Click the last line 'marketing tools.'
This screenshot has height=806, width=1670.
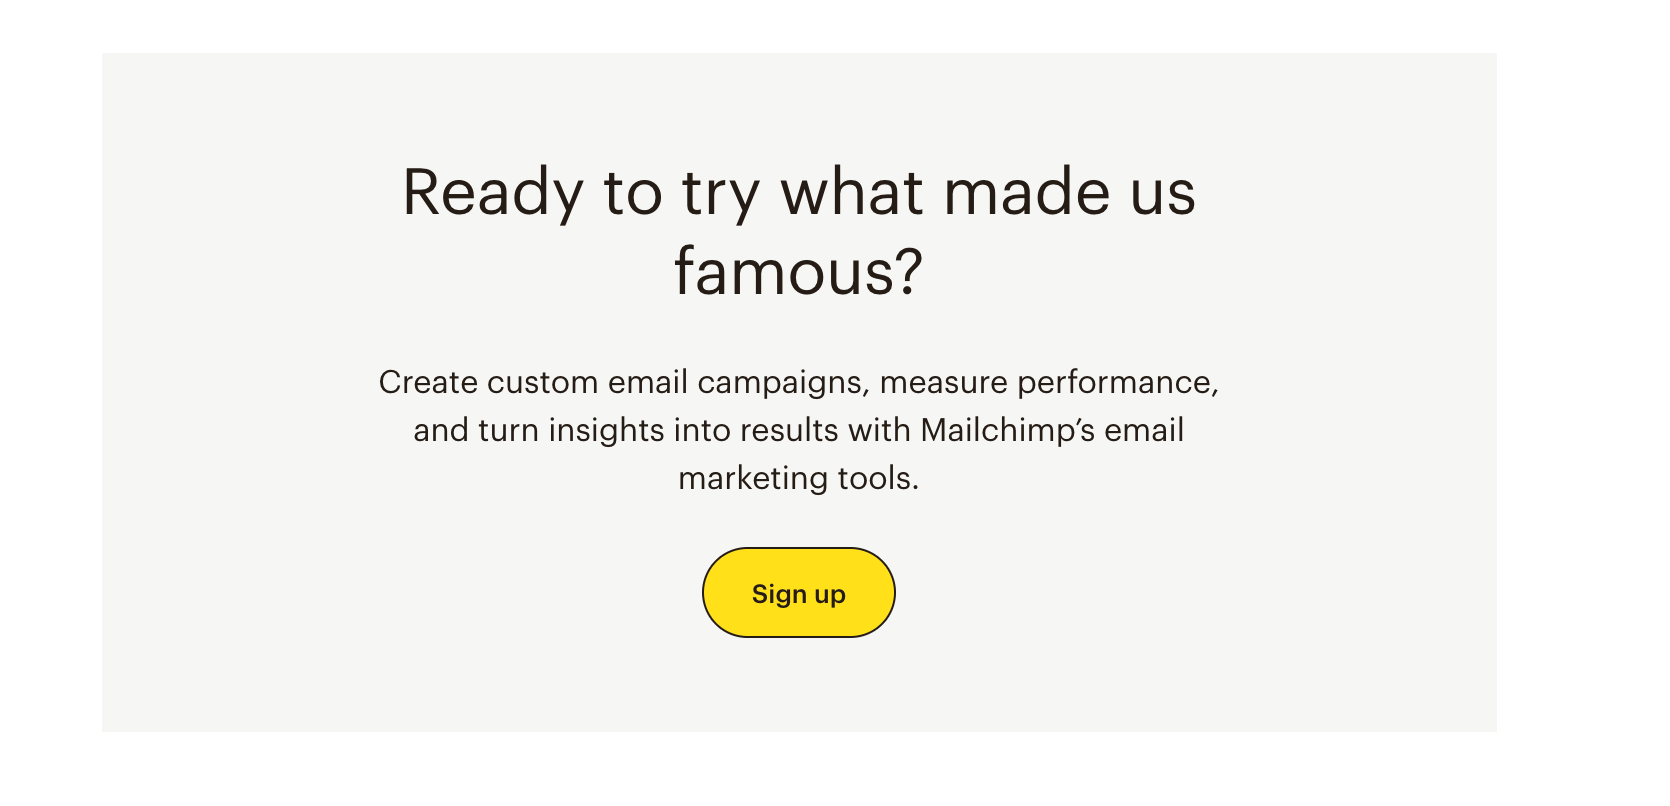coord(799,478)
